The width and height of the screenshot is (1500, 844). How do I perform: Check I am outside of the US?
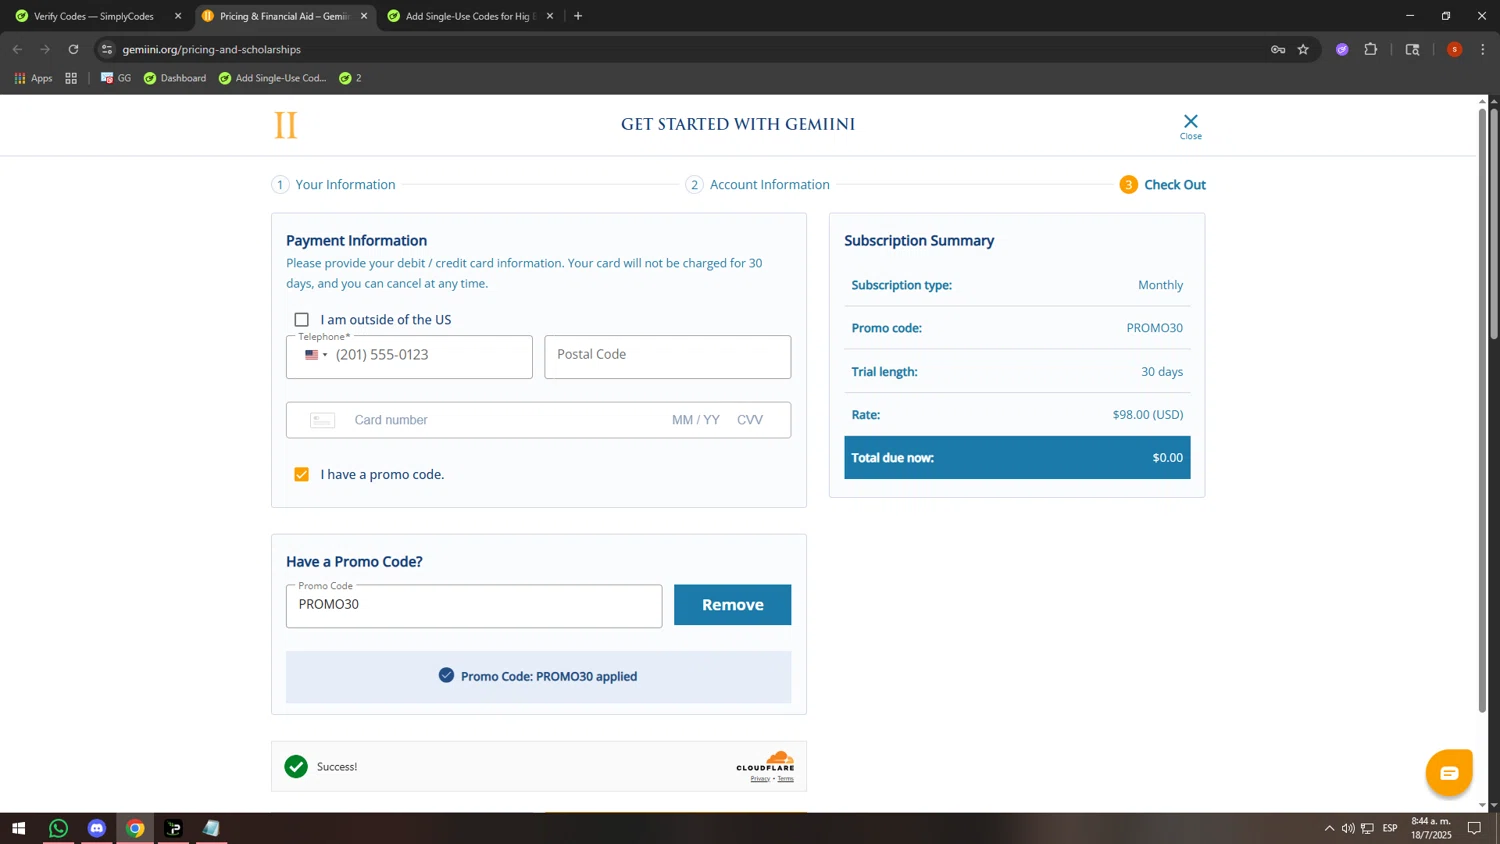pyautogui.click(x=301, y=320)
